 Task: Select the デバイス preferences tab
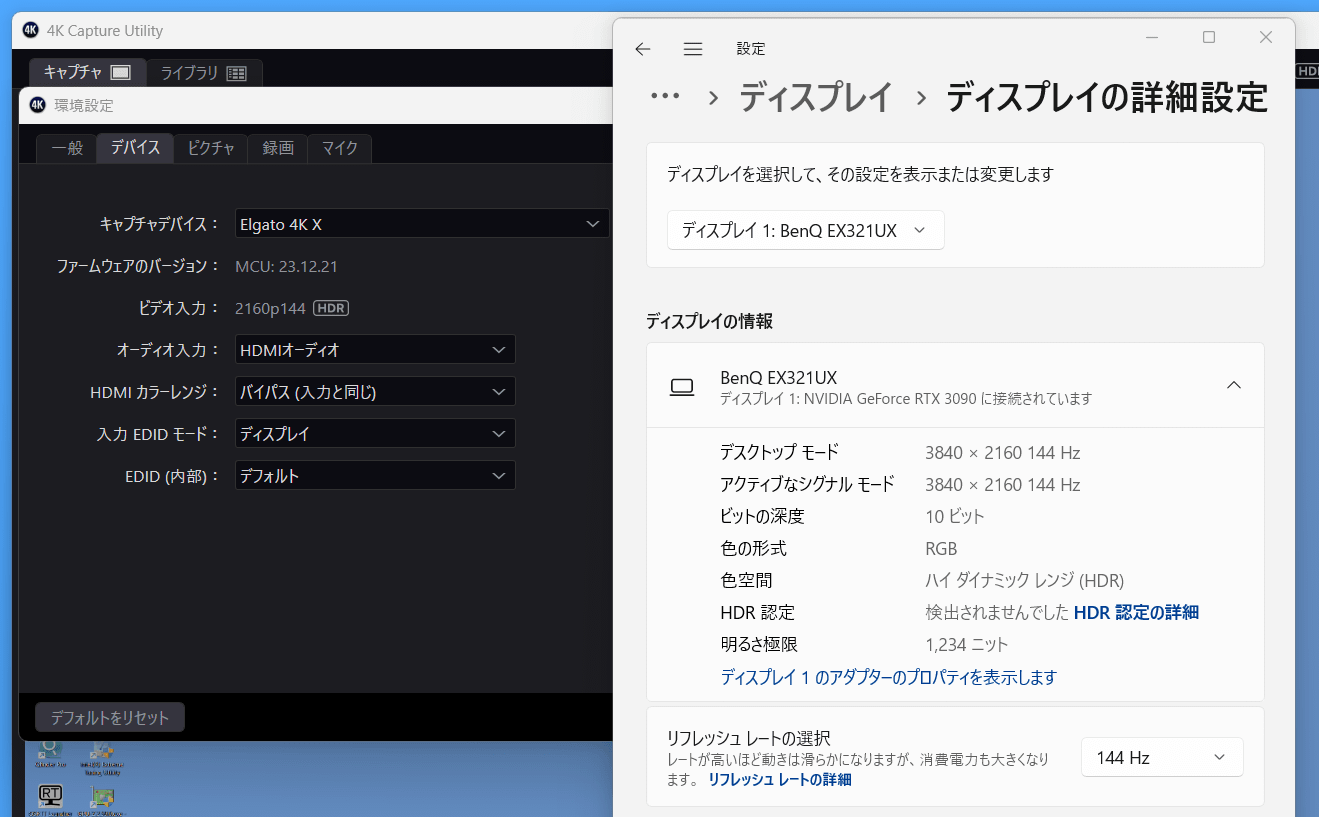click(x=135, y=148)
